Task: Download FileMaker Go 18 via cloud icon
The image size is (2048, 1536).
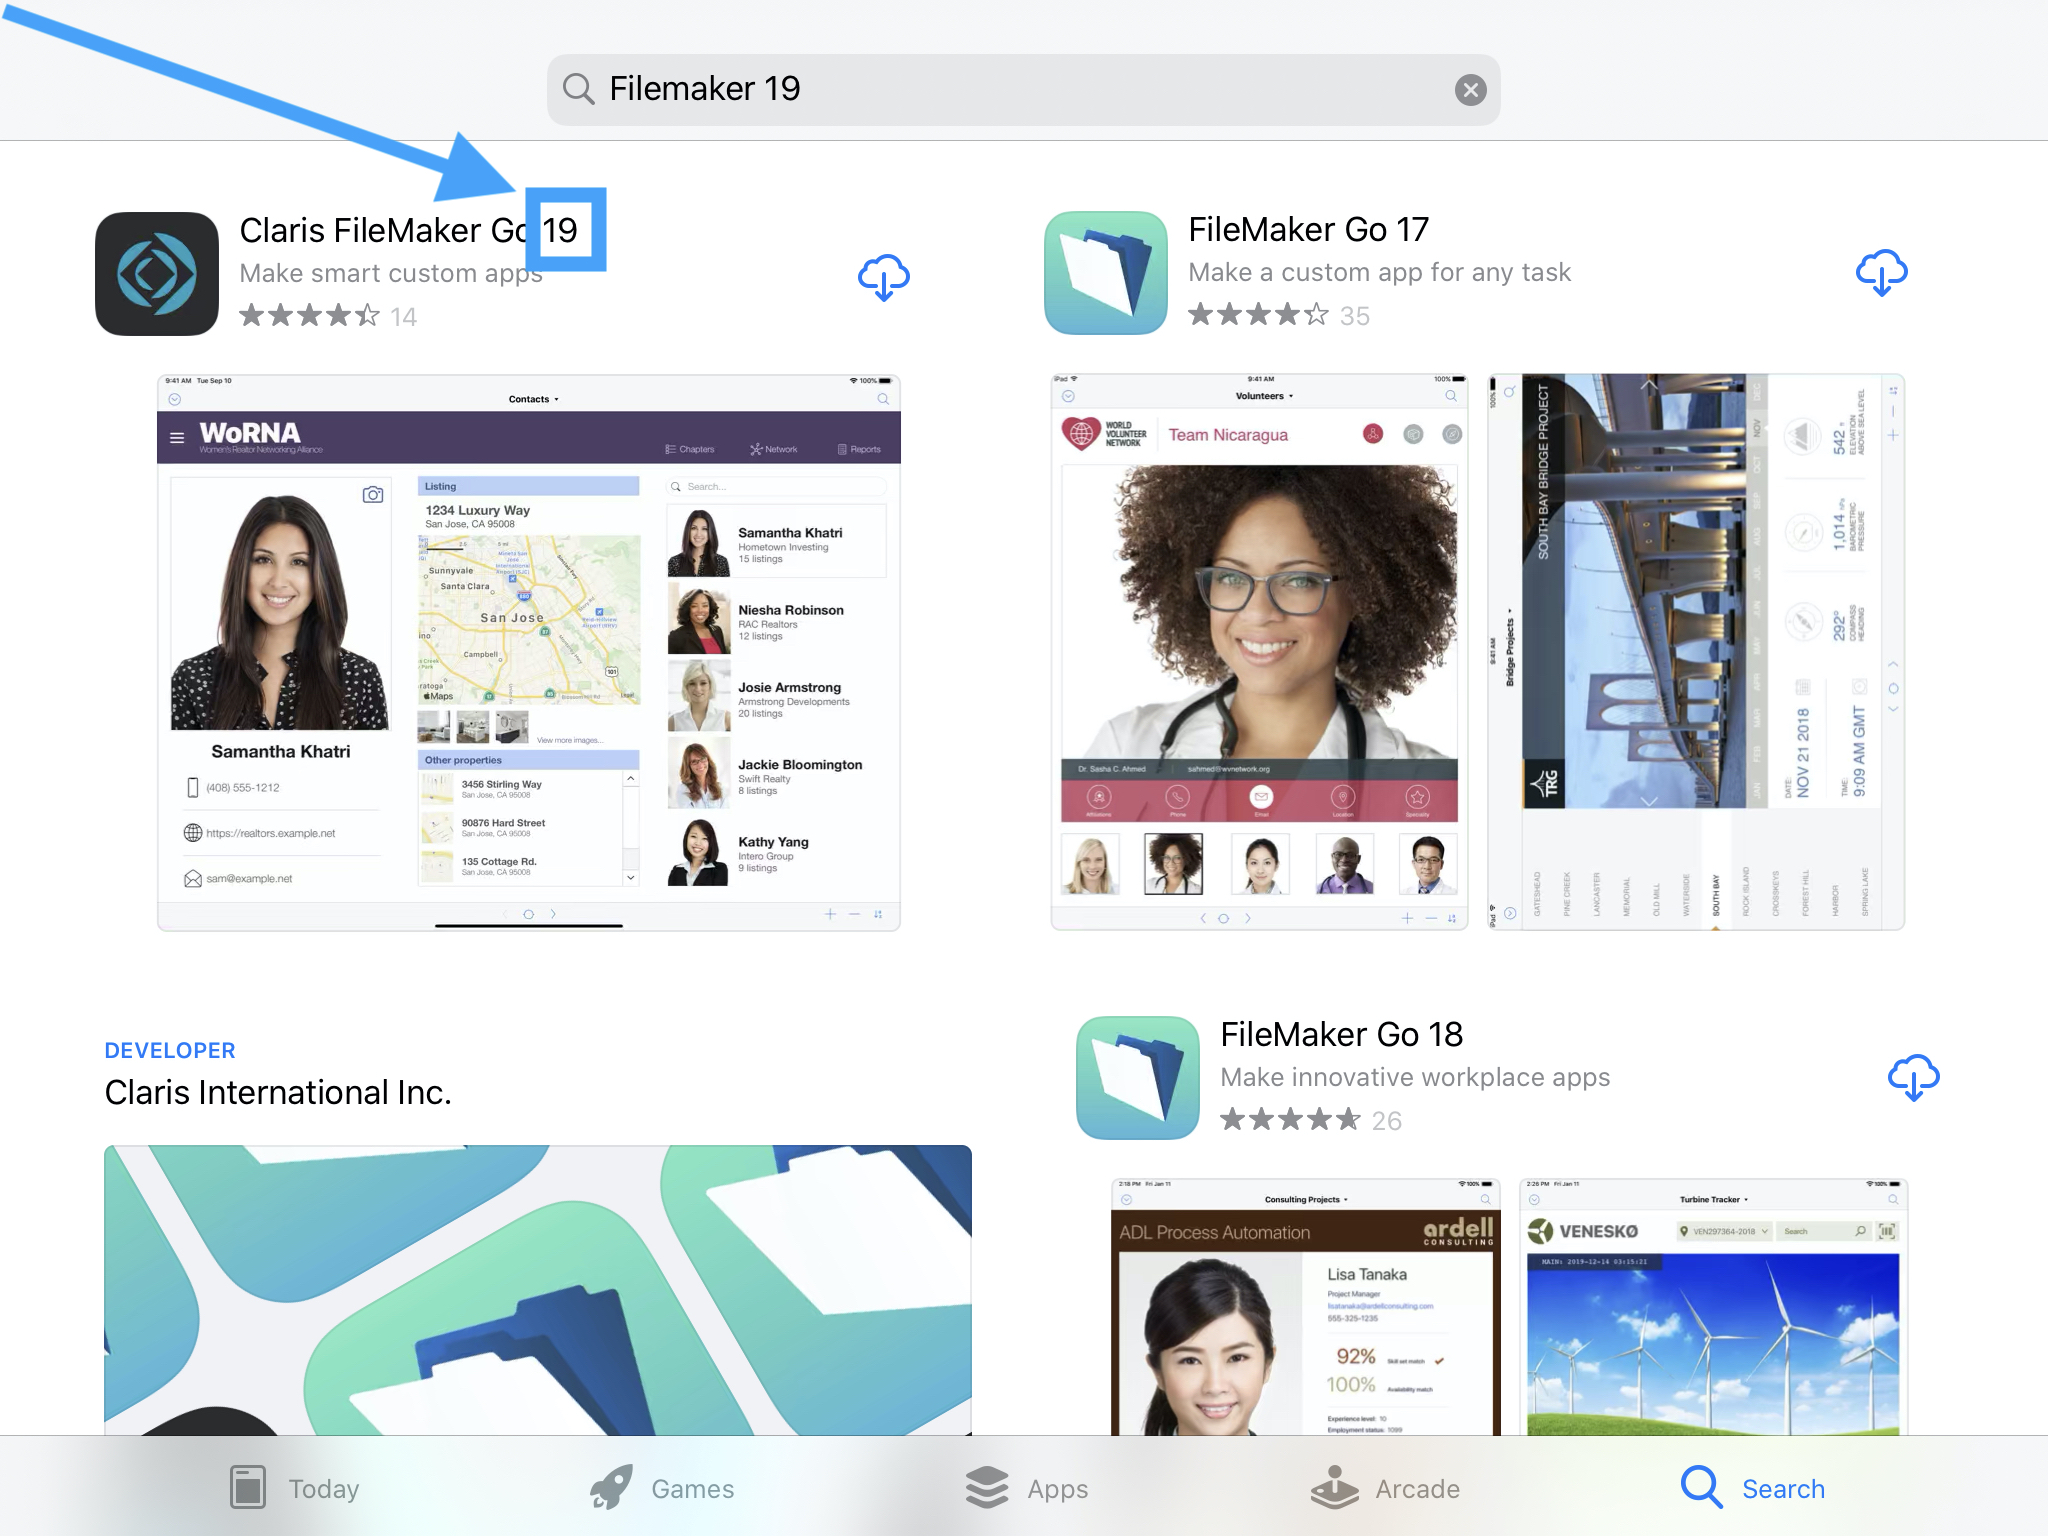Action: pyautogui.click(x=1914, y=1078)
